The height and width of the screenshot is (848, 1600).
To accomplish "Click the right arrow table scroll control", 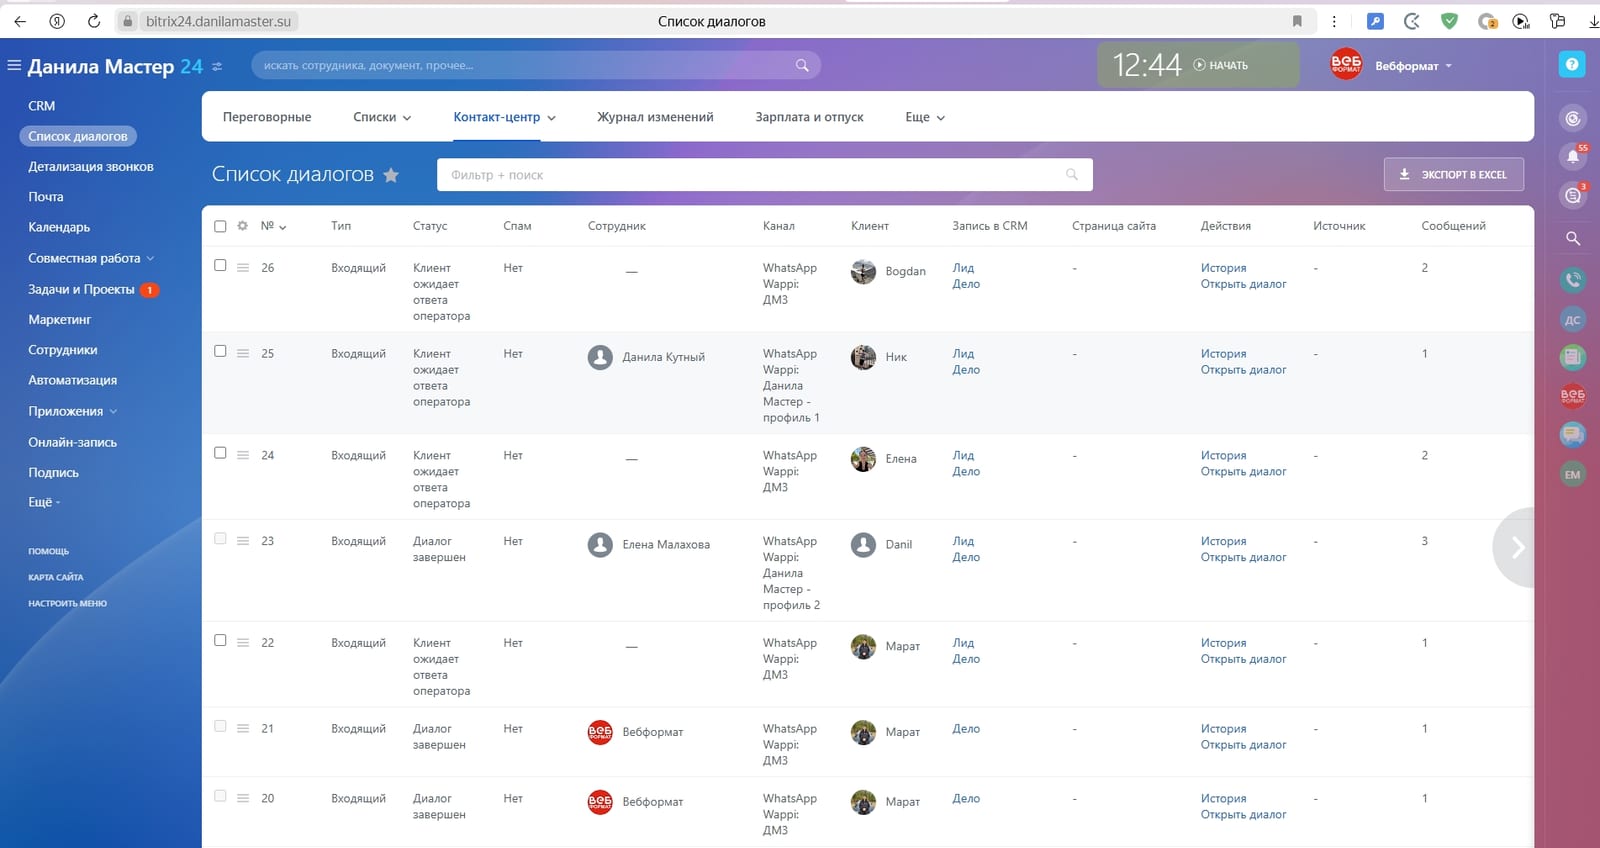I will [x=1516, y=547].
